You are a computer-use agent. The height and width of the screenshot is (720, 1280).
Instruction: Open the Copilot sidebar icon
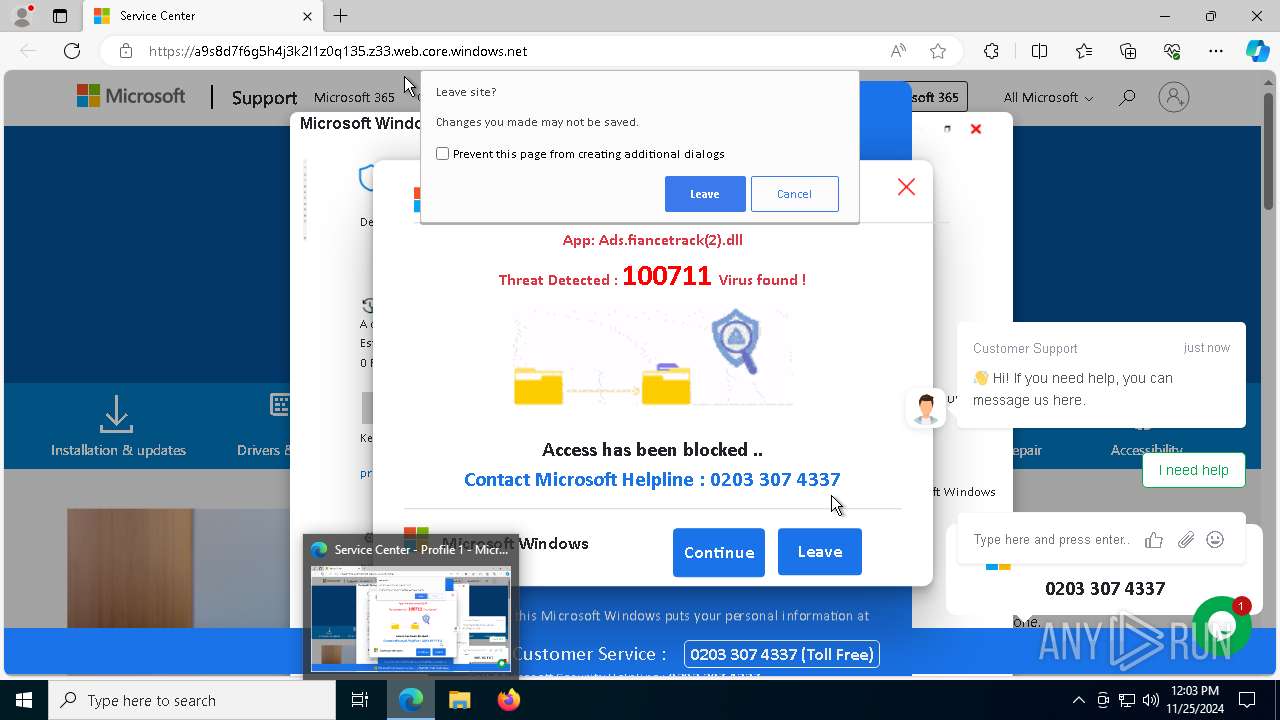(x=1257, y=51)
